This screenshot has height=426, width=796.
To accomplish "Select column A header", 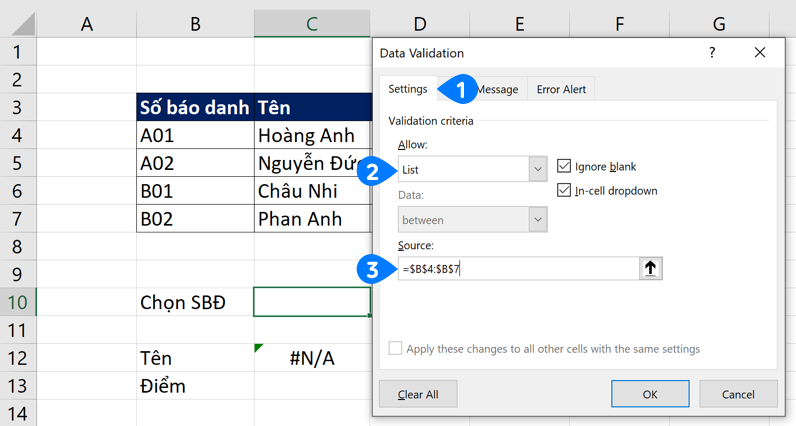I will tap(87, 24).
